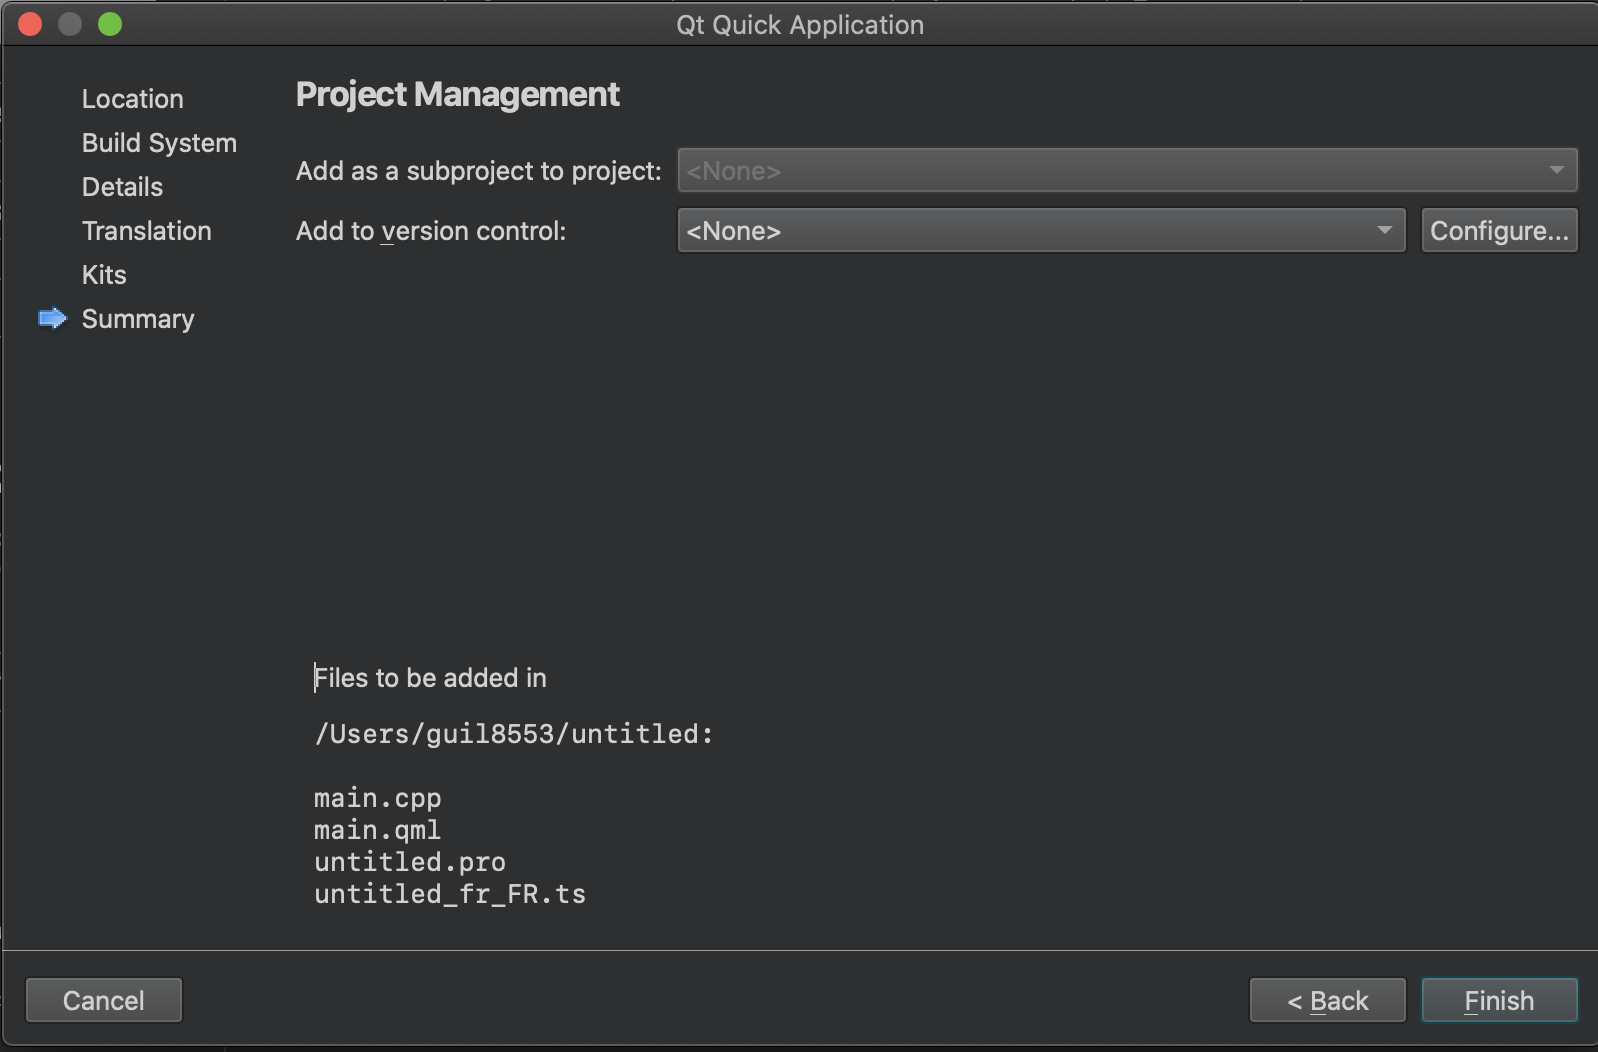Click the blue arrow beside Summary
The width and height of the screenshot is (1598, 1052).
52,318
